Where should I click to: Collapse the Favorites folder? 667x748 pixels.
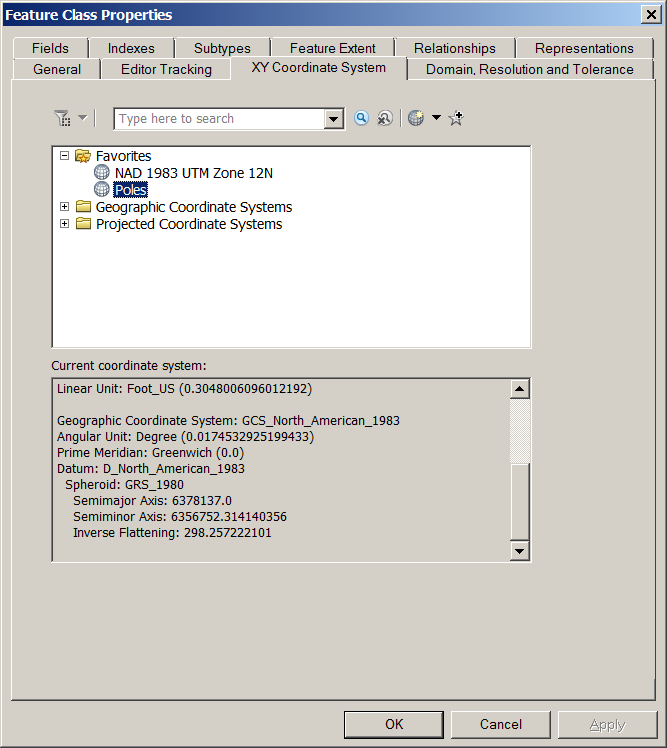point(64,156)
